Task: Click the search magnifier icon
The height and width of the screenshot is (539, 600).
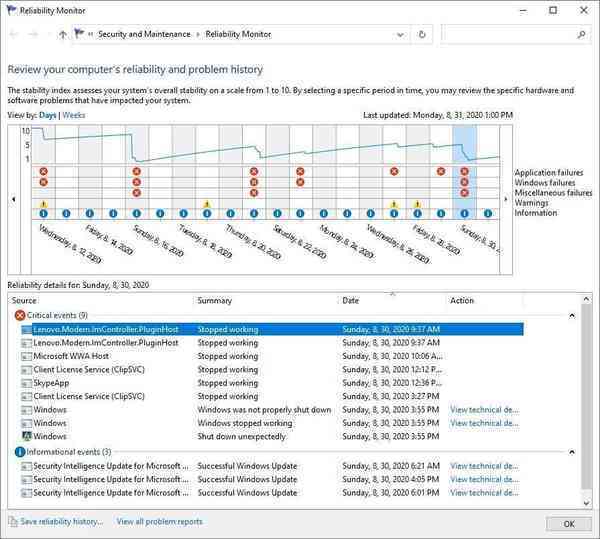Action: (581, 34)
